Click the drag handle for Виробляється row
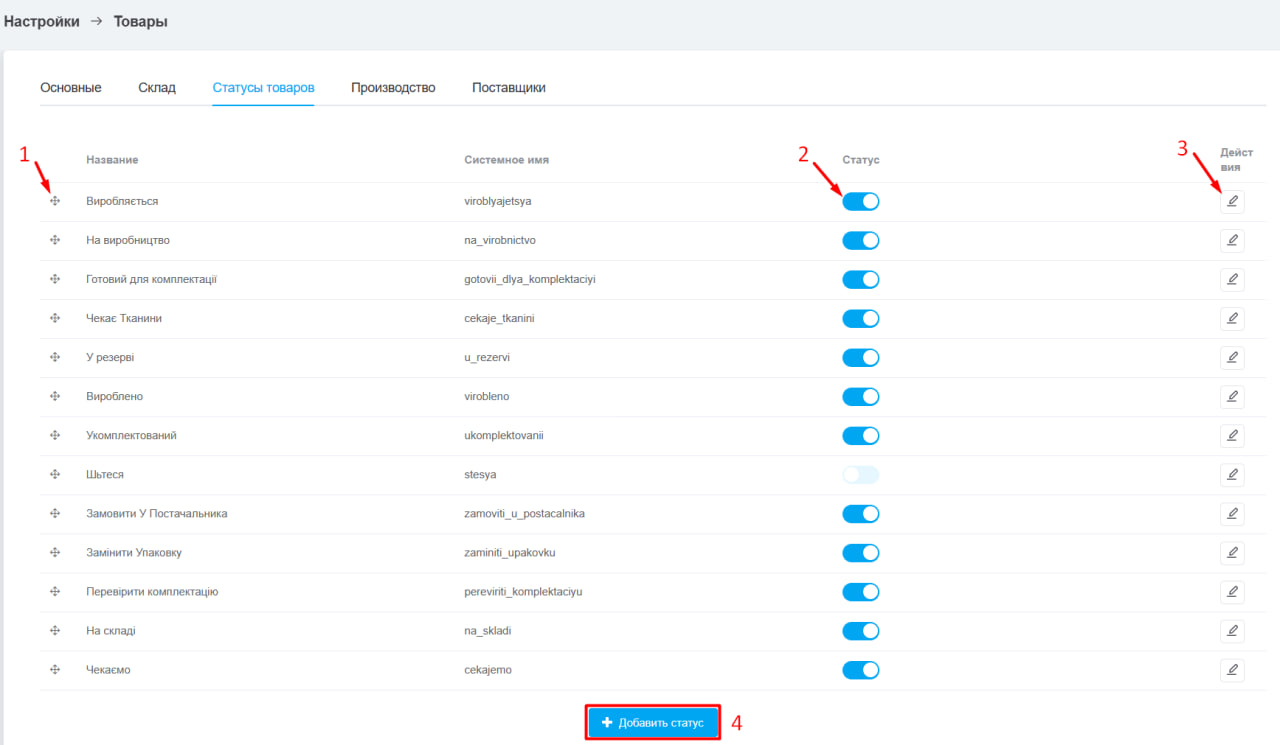Viewport: 1280px width, 745px height. coord(55,201)
